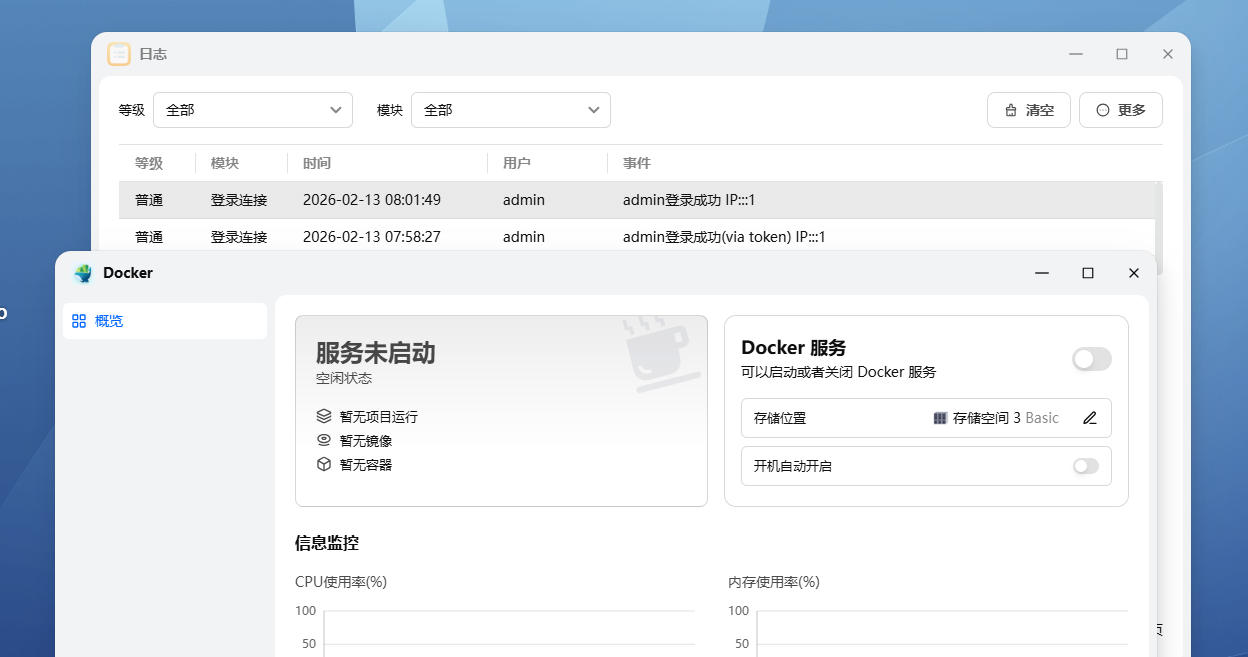This screenshot has width=1248, height=657.
Task: Toggle the 开机自动开启 switch
Action: (x=1085, y=466)
